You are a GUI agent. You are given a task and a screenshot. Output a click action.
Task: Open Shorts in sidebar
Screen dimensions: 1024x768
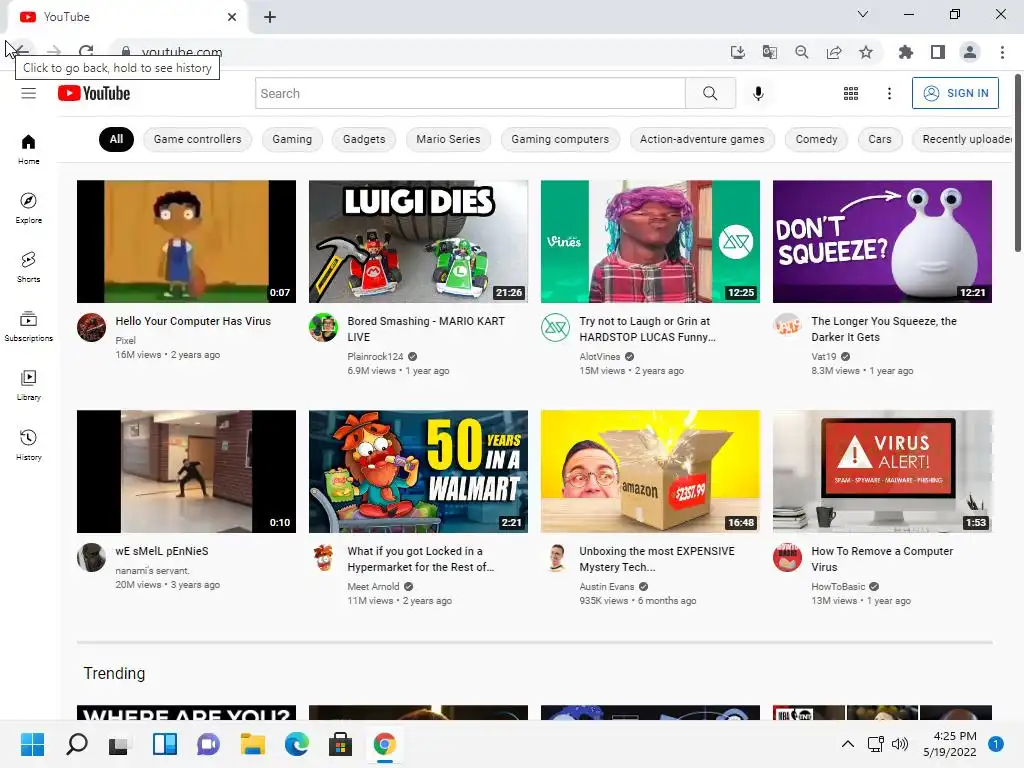click(x=28, y=267)
